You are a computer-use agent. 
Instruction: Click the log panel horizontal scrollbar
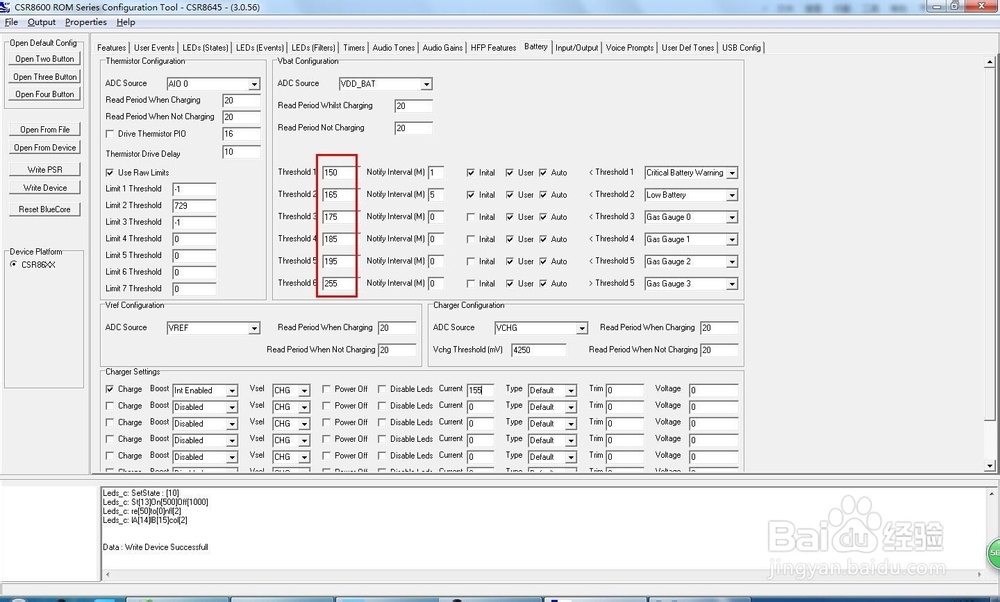(543, 575)
